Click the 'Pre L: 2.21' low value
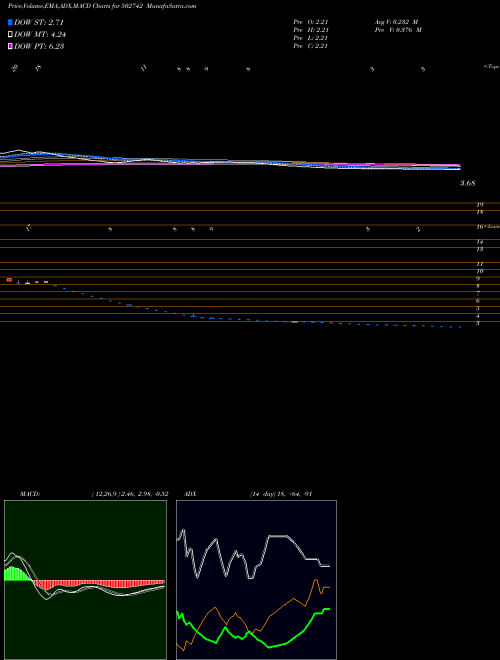500x660 pixels. pyautogui.click(x=311, y=38)
